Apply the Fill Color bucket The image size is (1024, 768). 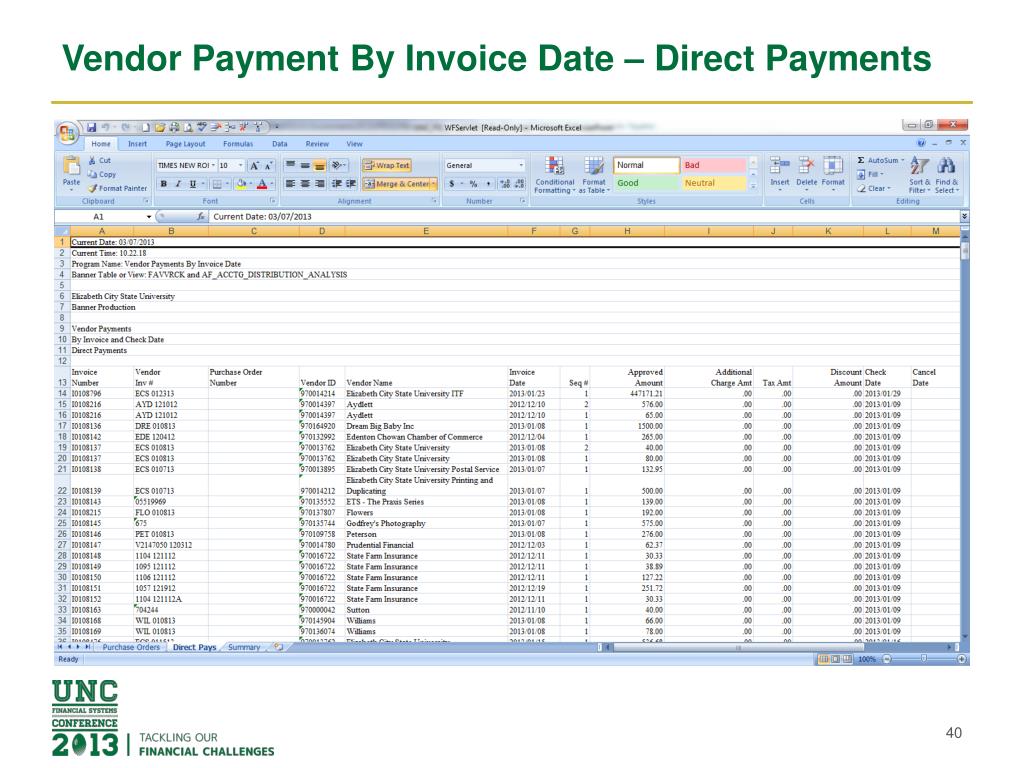coord(241,184)
